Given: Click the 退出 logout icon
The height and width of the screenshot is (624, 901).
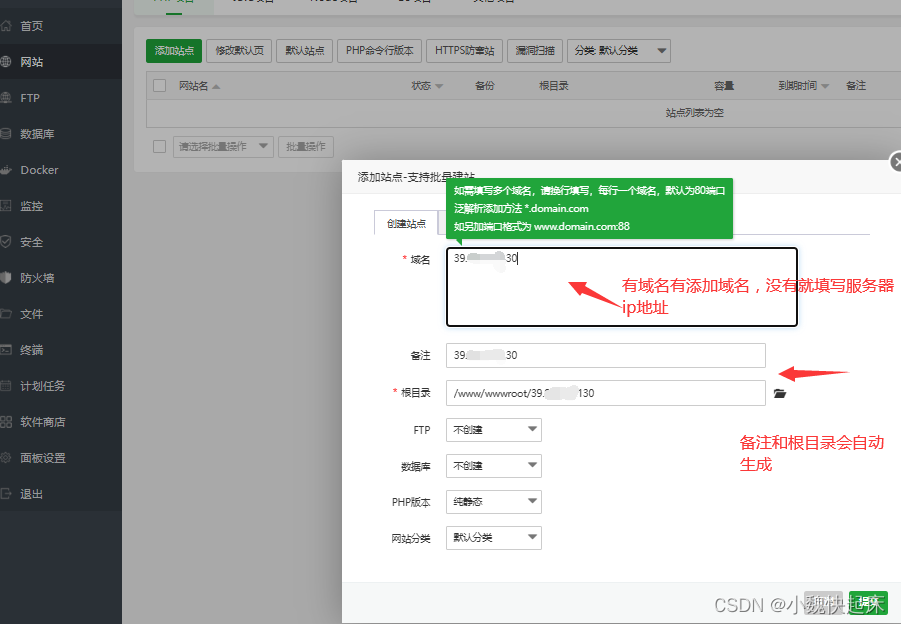Looking at the screenshot, I should coord(6,494).
